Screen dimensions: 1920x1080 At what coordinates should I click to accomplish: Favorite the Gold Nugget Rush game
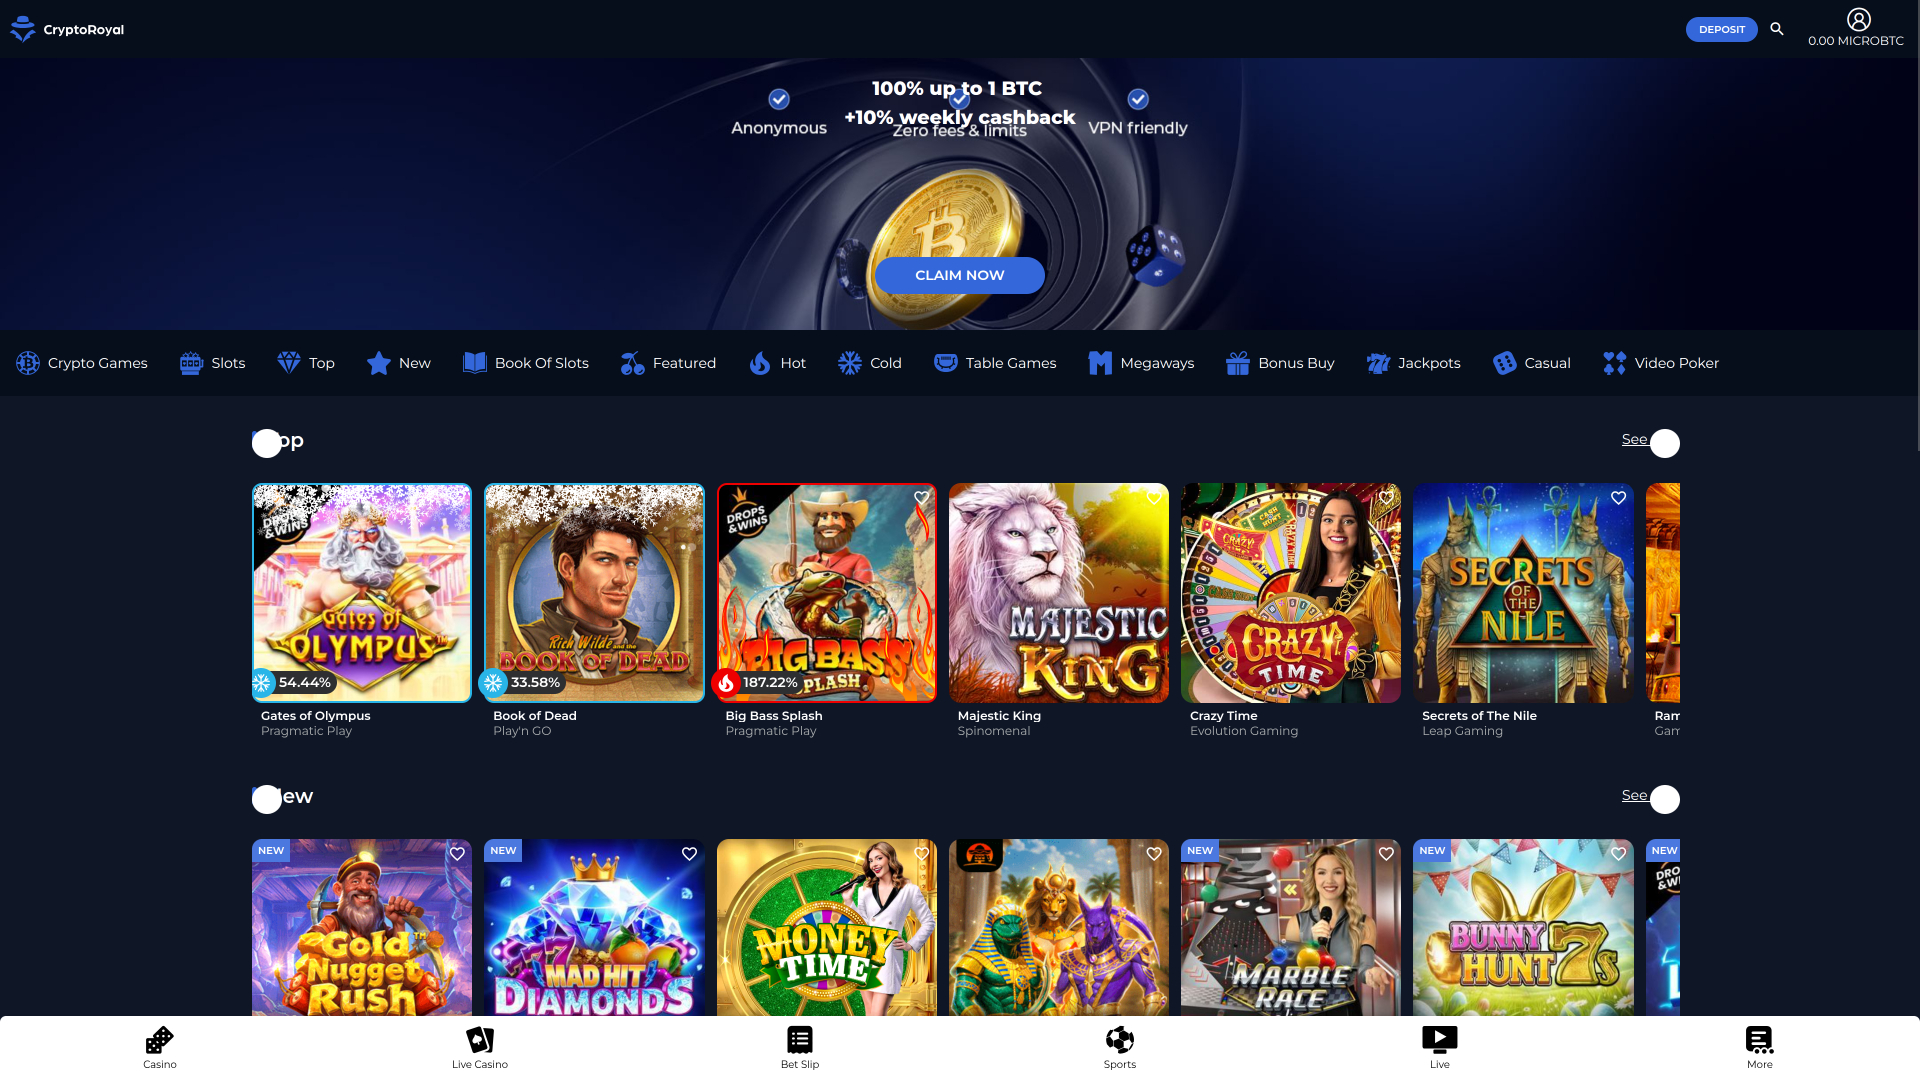[x=457, y=853]
